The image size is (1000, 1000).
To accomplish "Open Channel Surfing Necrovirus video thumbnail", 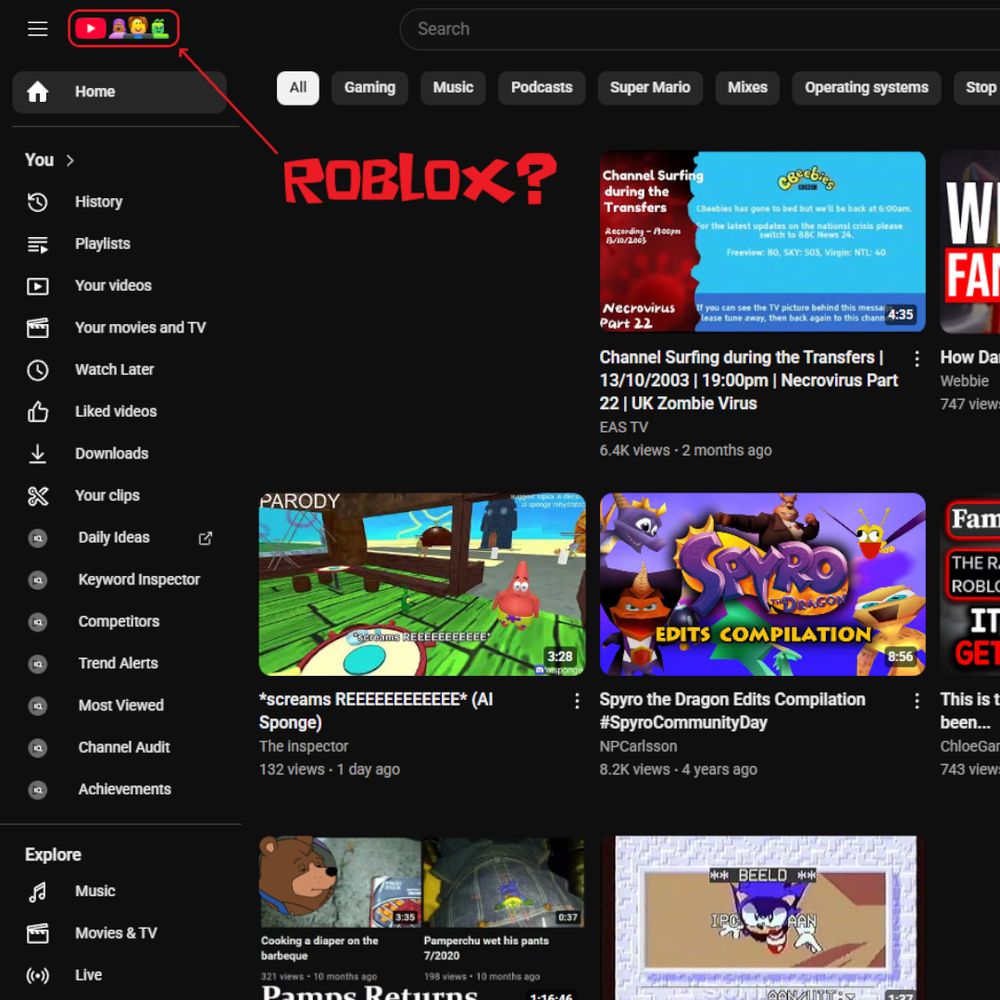I will point(762,242).
